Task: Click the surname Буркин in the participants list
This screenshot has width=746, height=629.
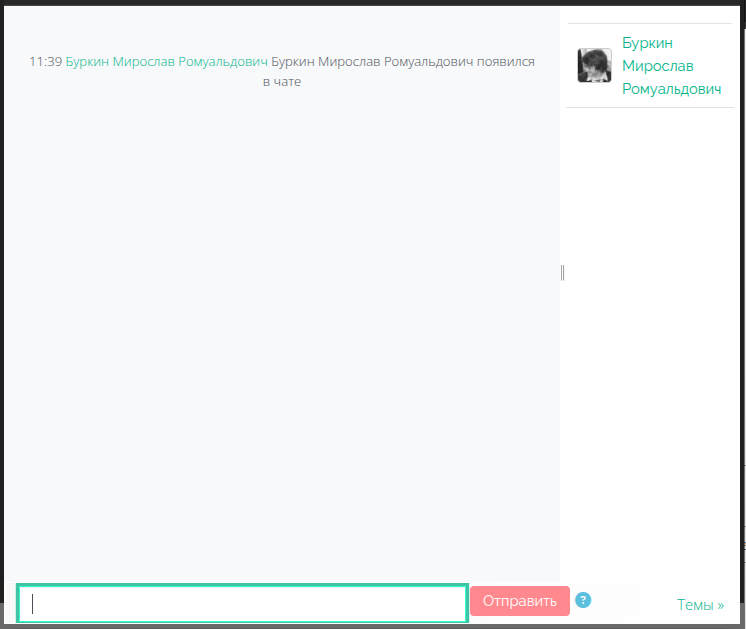Action: coord(647,43)
